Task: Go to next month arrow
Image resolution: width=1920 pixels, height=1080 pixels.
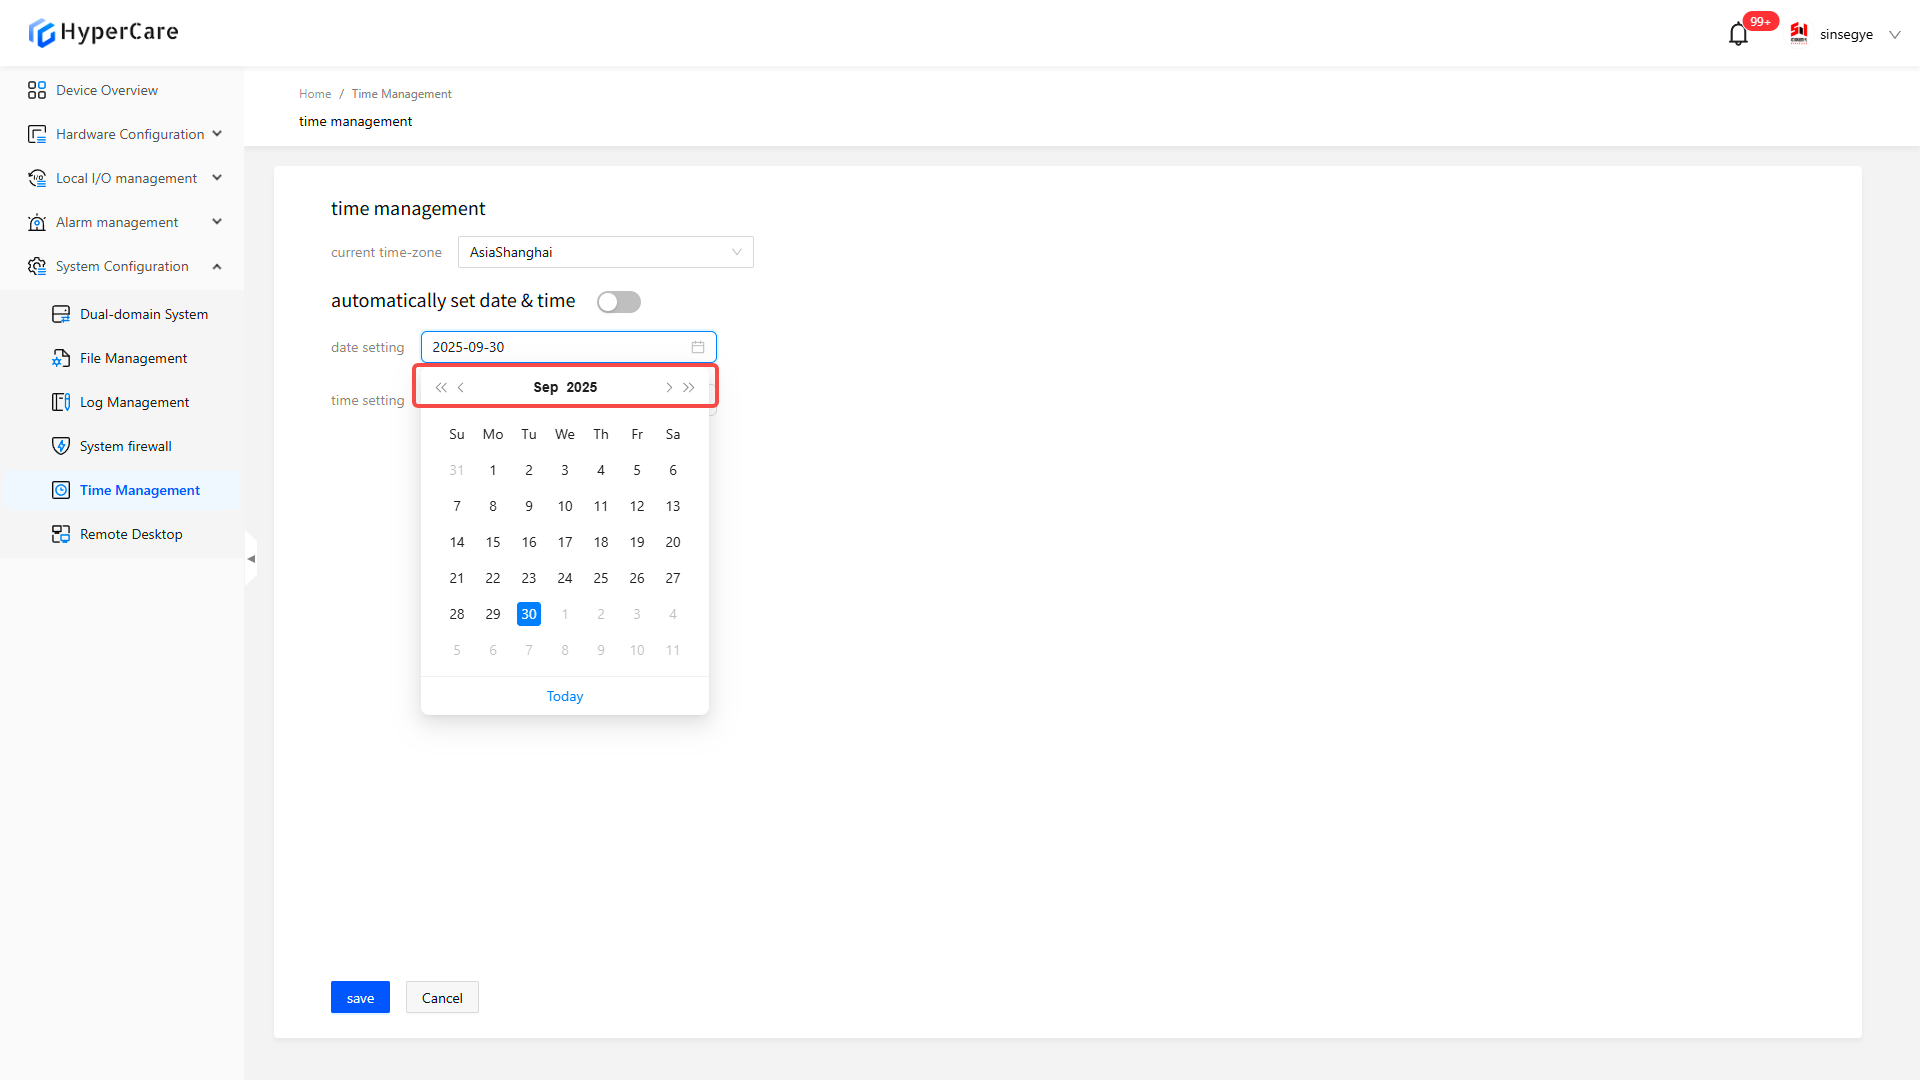Action: (x=669, y=387)
